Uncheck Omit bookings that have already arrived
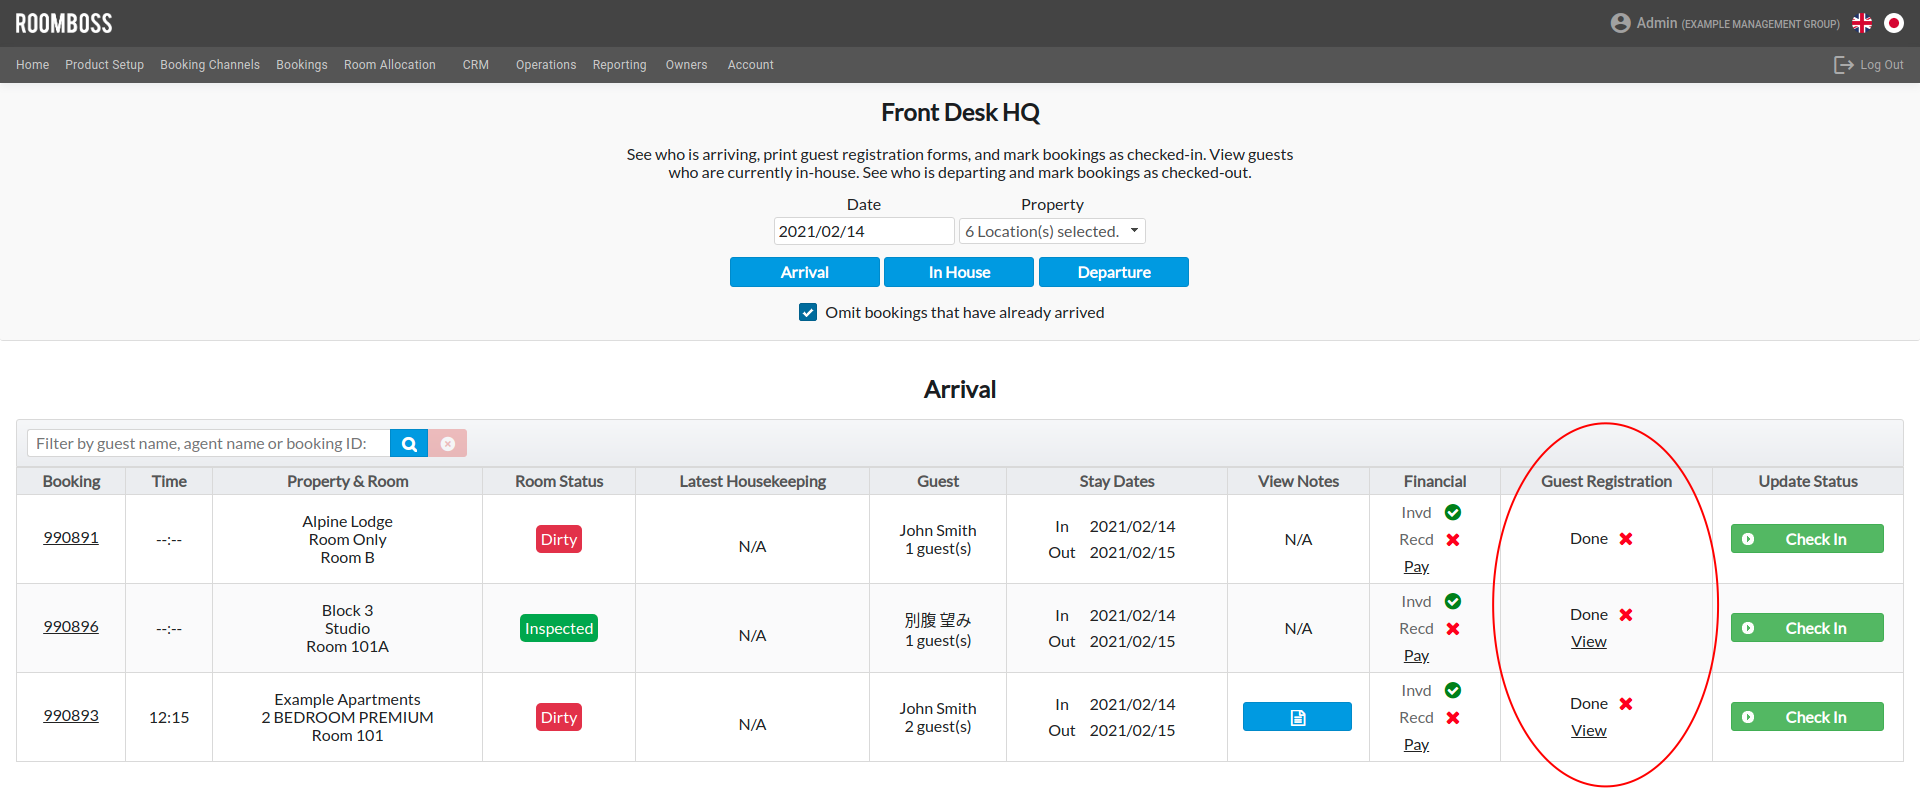Viewport: 1920px width, 798px height. tap(808, 313)
